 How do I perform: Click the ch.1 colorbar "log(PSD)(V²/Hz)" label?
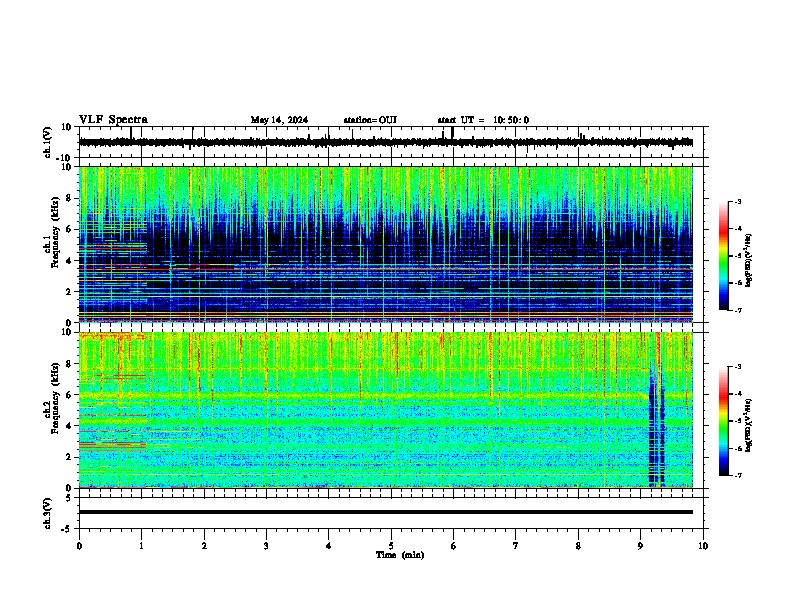tap(749, 260)
